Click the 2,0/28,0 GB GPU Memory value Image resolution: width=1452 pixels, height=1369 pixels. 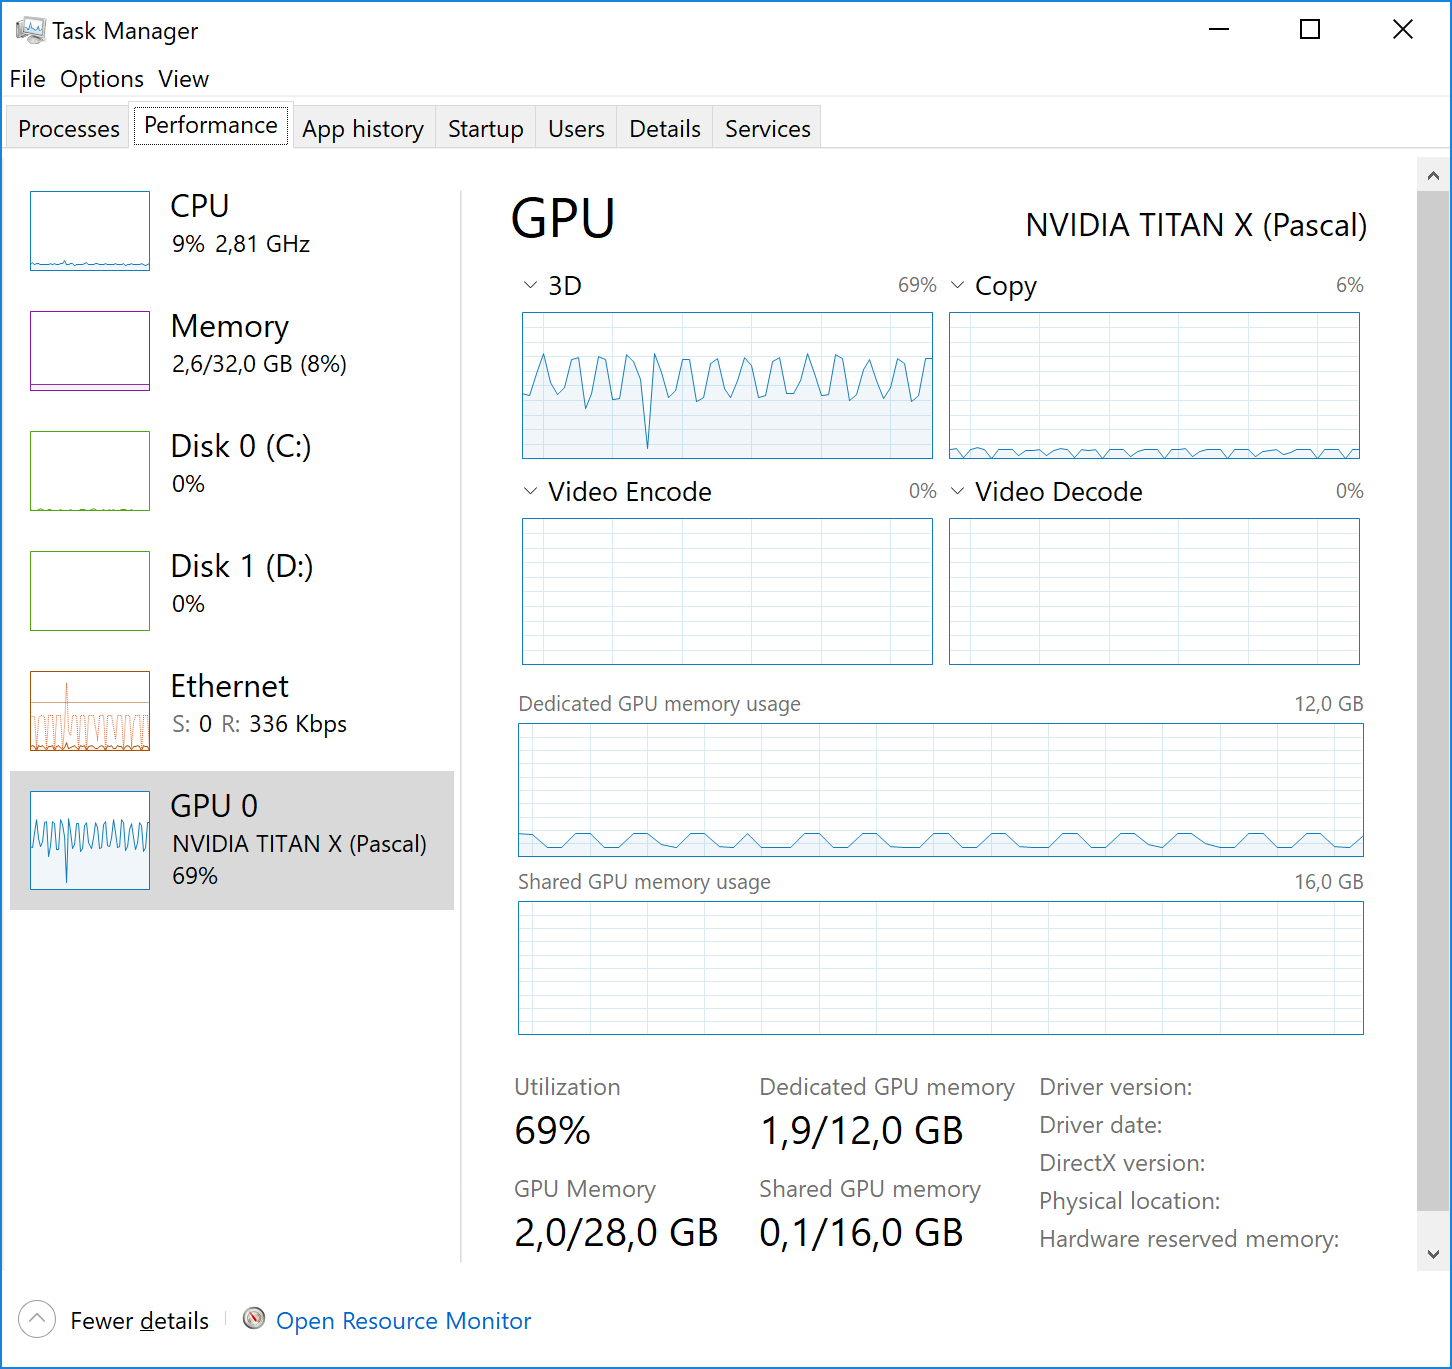616,1233
